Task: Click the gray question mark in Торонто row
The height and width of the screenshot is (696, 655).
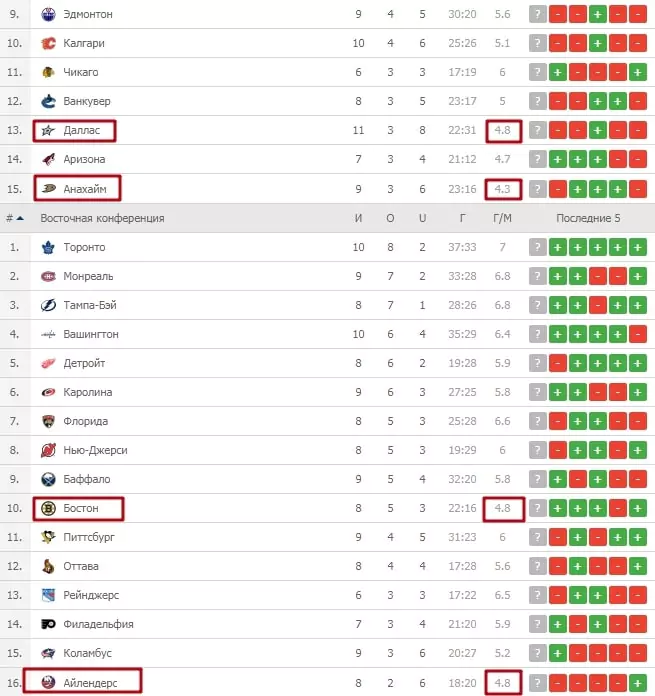Action: pyautogui.click(x=537, y=247)
